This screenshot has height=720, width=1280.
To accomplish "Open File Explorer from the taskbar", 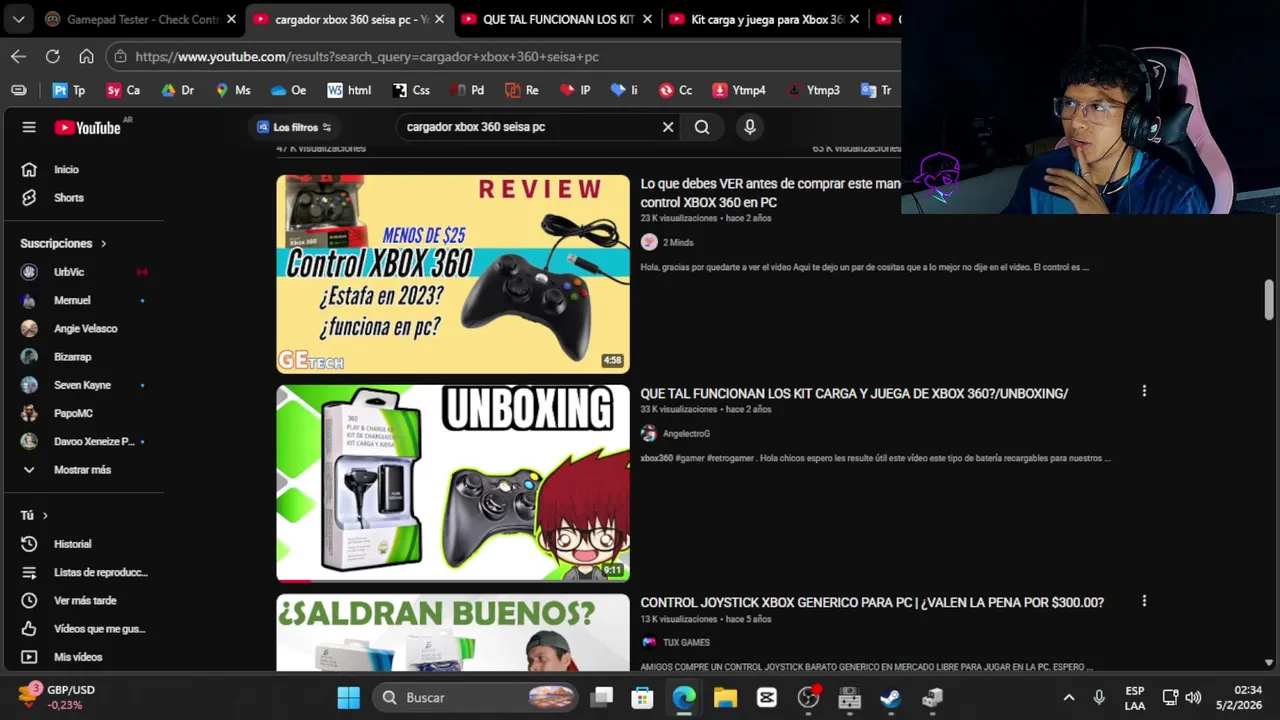I will pos(725,697).
